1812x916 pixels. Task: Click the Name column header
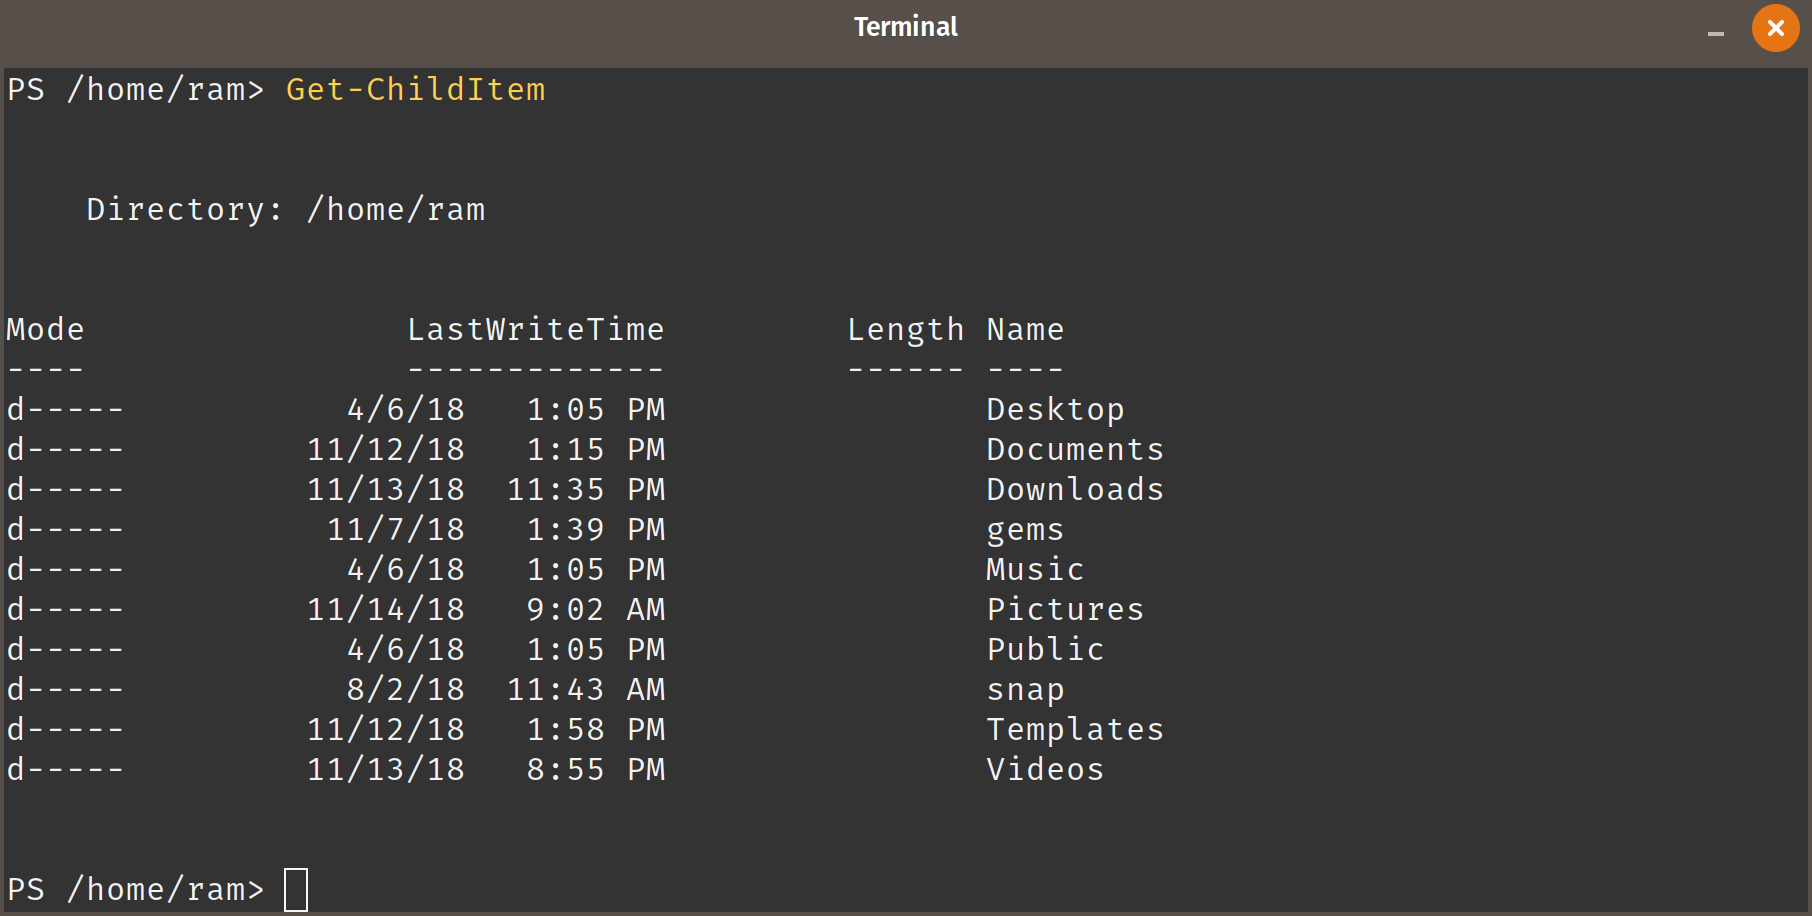coord(1026,330)
